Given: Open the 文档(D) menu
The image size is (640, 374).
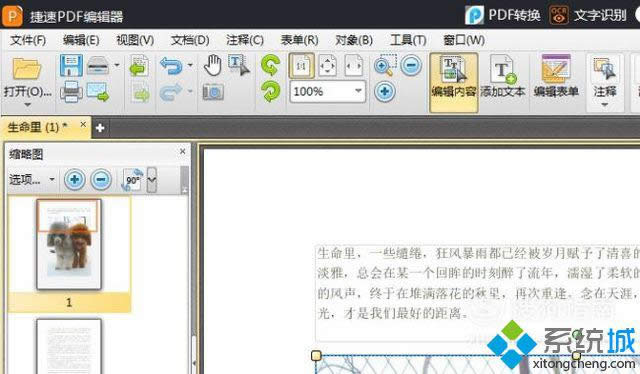Looking at the screenshot, I should [x=190, y=40].
